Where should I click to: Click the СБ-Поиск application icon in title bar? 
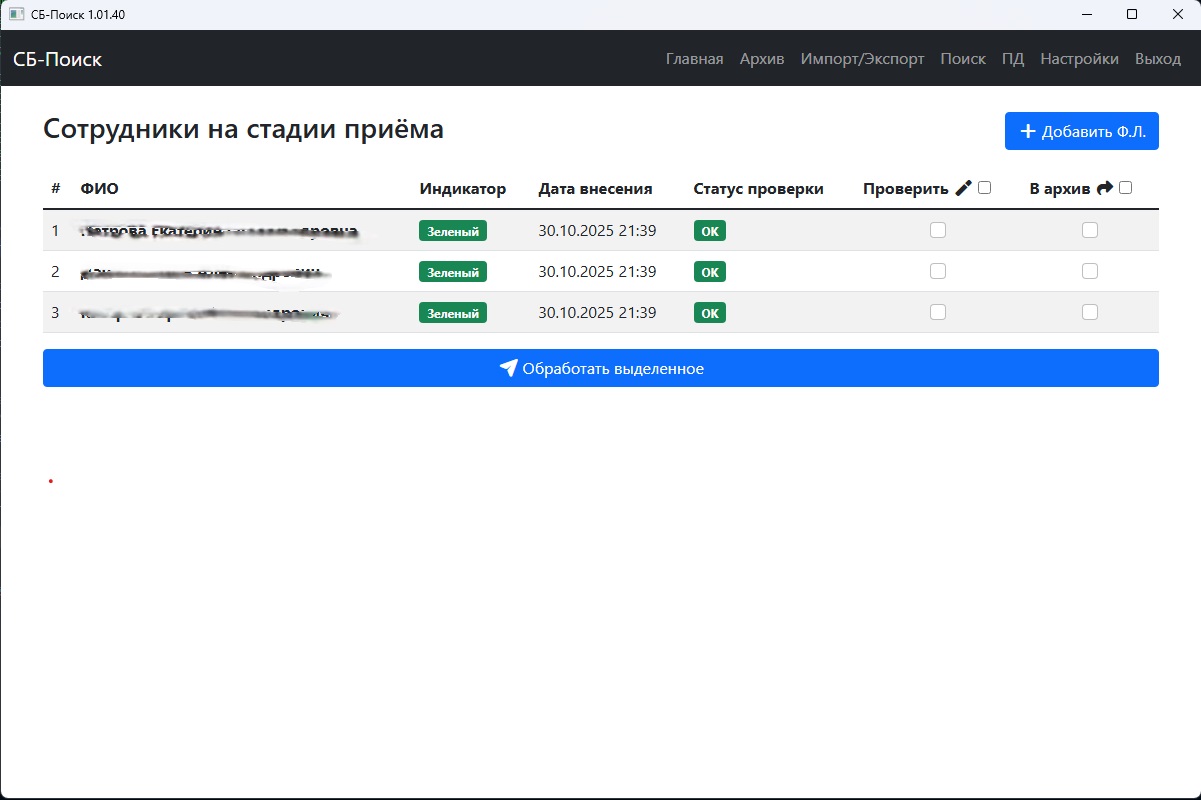click(14, 14)
